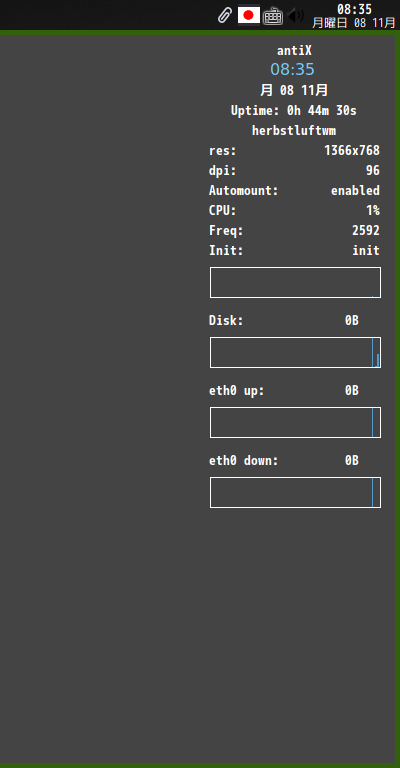Click the frequency value 2592
The image size is (400, 768).
[x=366, y=231]
